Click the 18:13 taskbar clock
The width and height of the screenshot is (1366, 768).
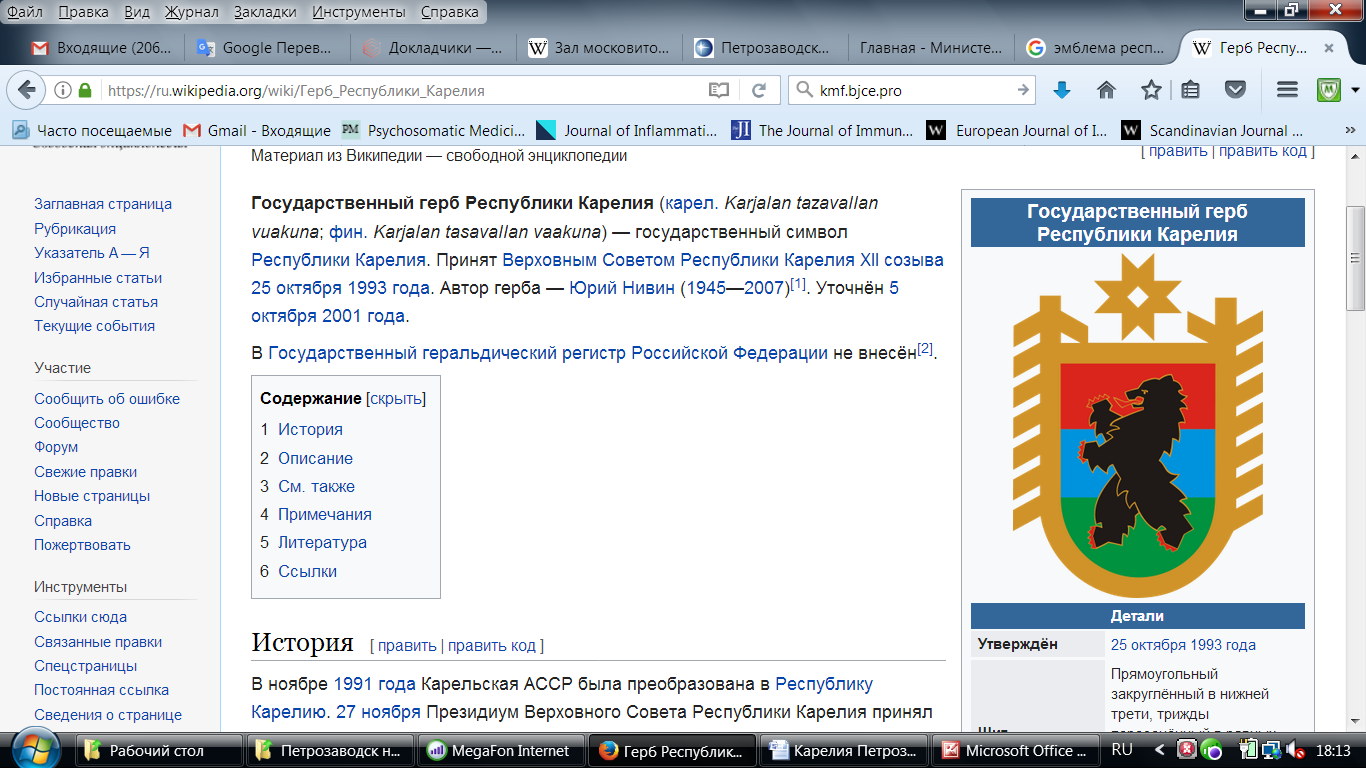coord(1335,750)
